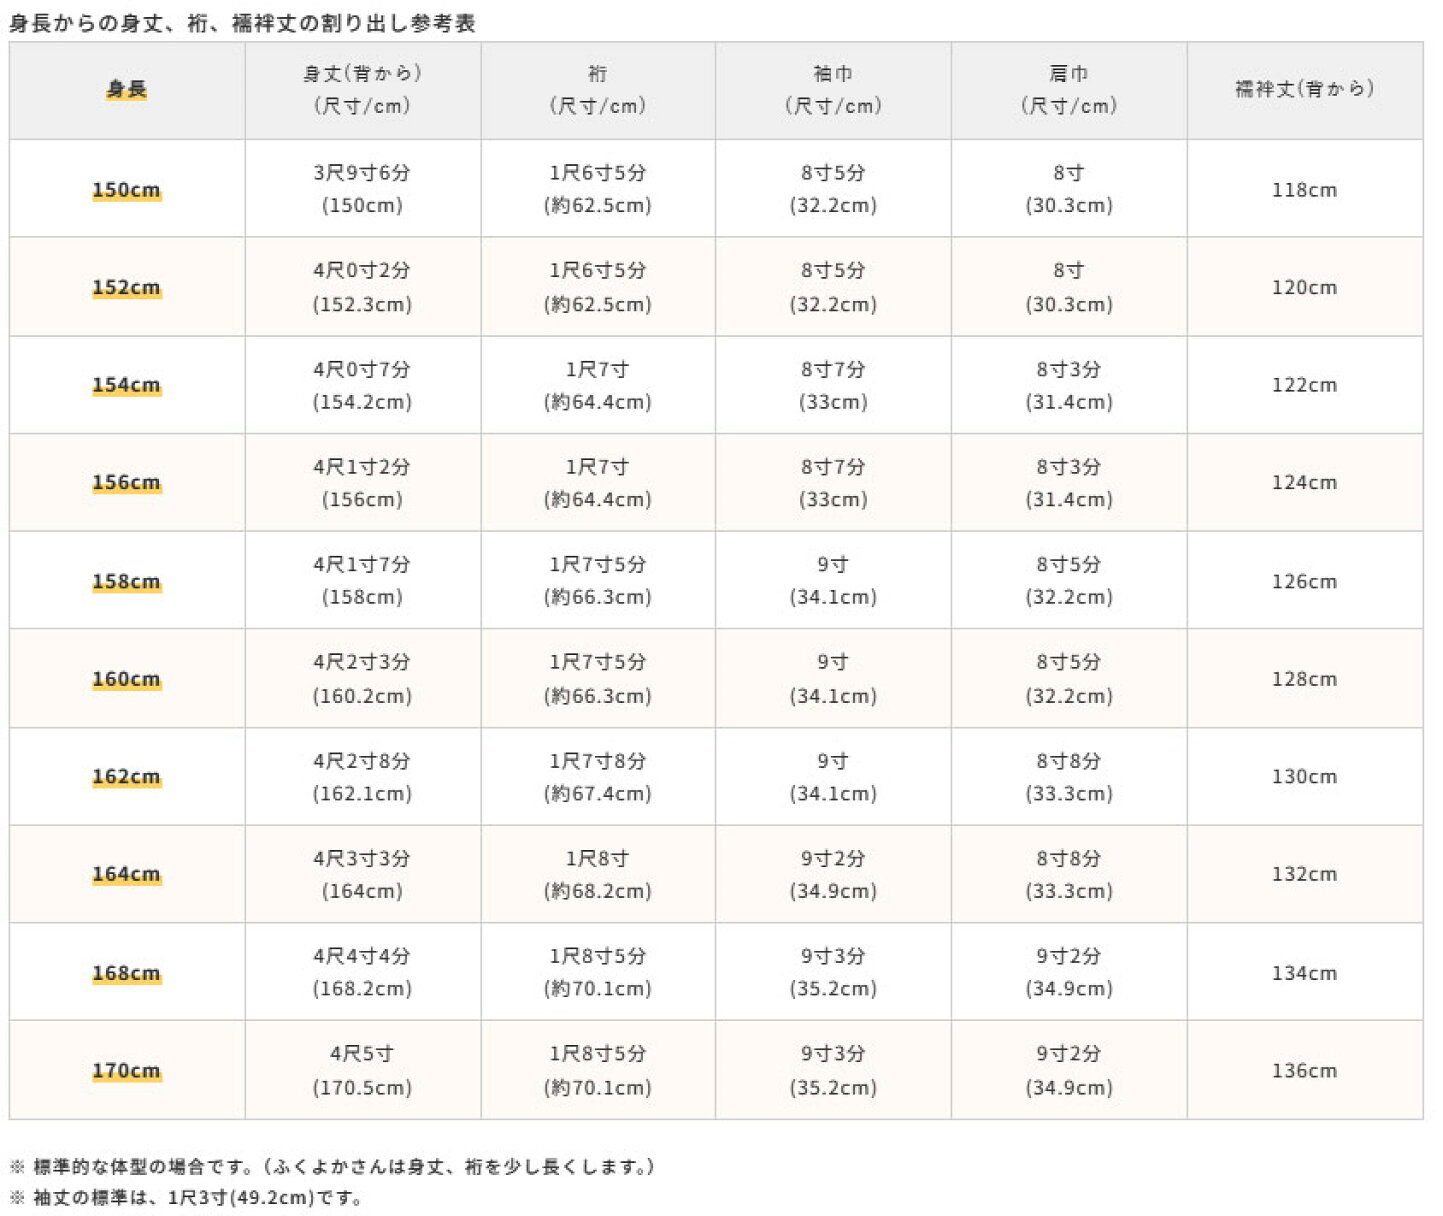Click the 9寸2分 (34.9cm) cell in 164cm row
Image resolution: width=1443 pixels, height=1216 pixels.
[833, 874]
